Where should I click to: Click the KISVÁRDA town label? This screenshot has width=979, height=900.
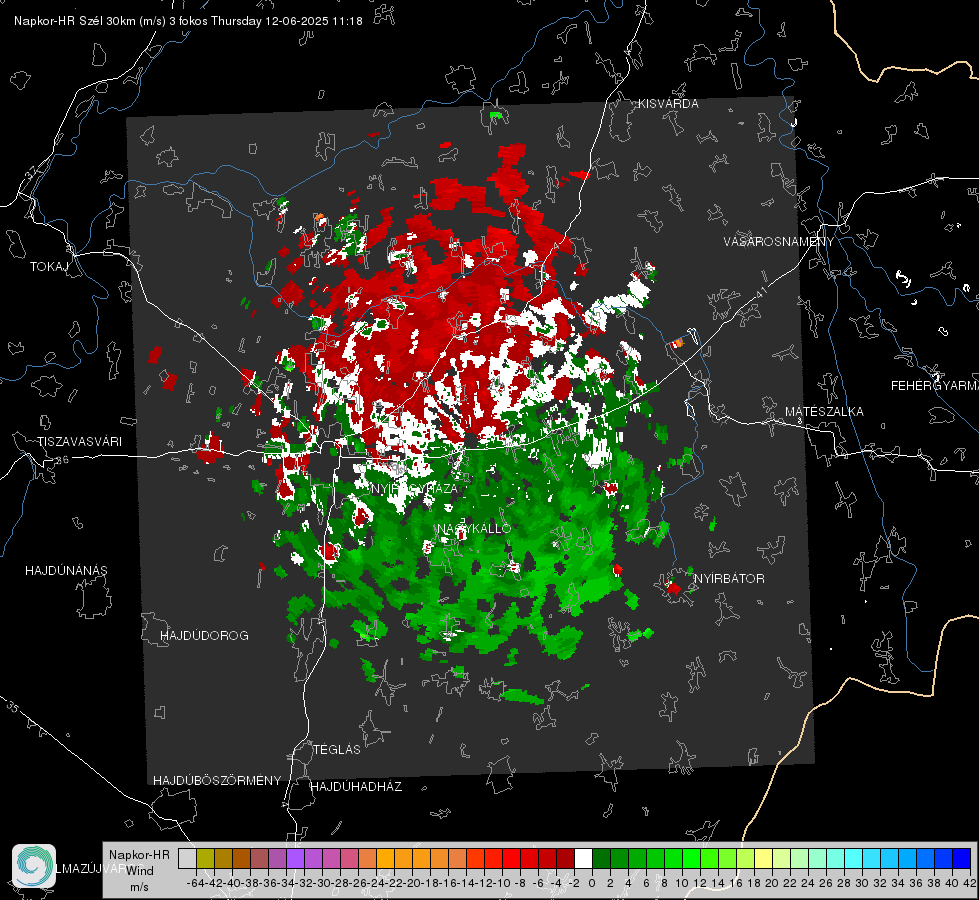pyautogui.click(x=668, y=104)
